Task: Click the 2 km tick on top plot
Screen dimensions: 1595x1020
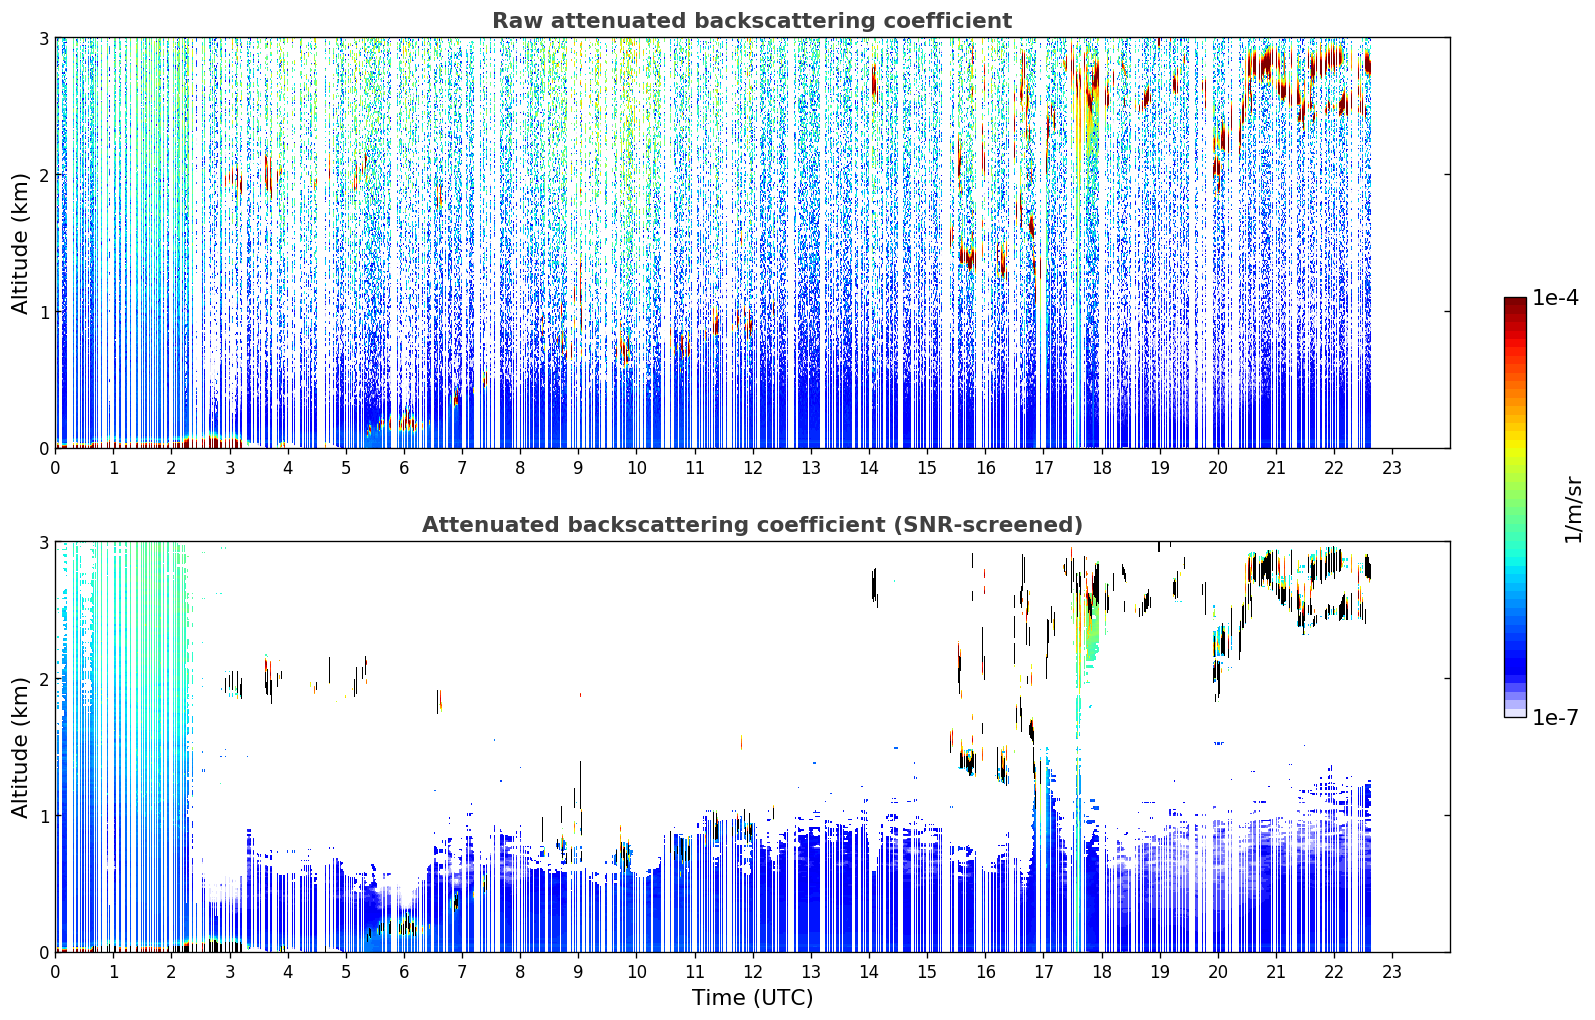Action: coord(43,175)
